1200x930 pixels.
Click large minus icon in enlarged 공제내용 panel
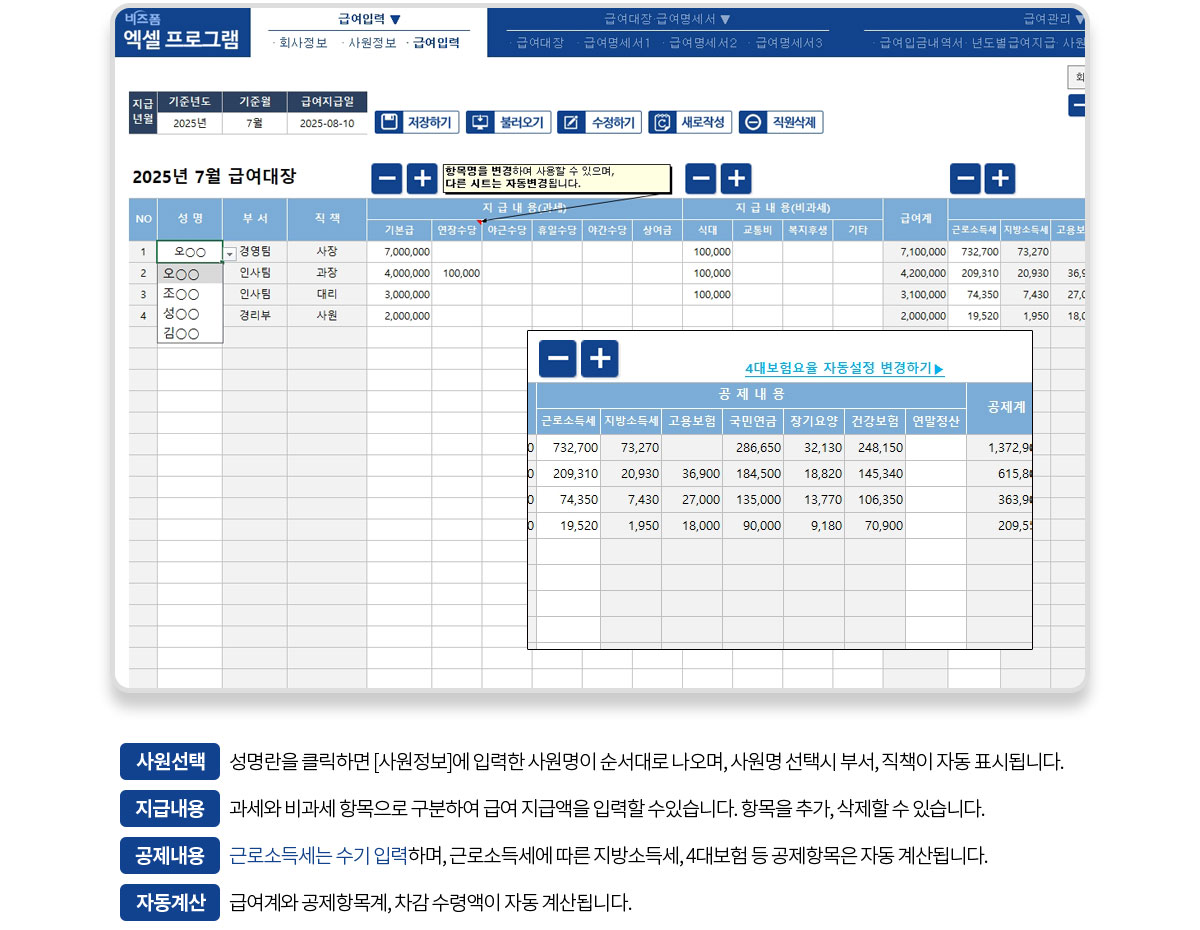tap(557, 358)
